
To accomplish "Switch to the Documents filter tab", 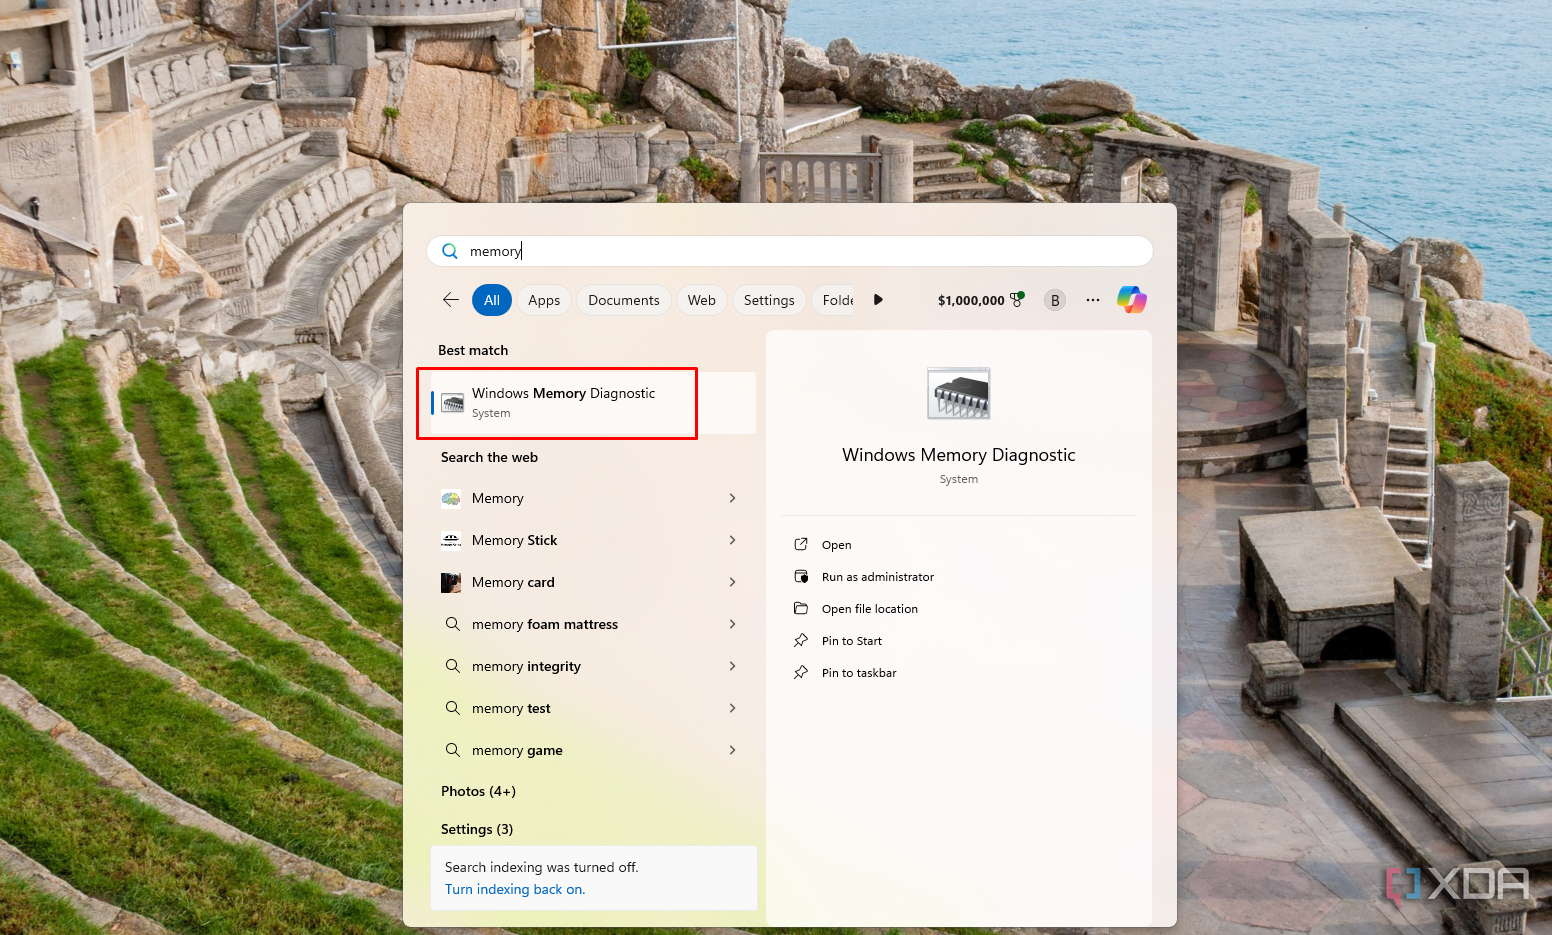I will (624, 300).
